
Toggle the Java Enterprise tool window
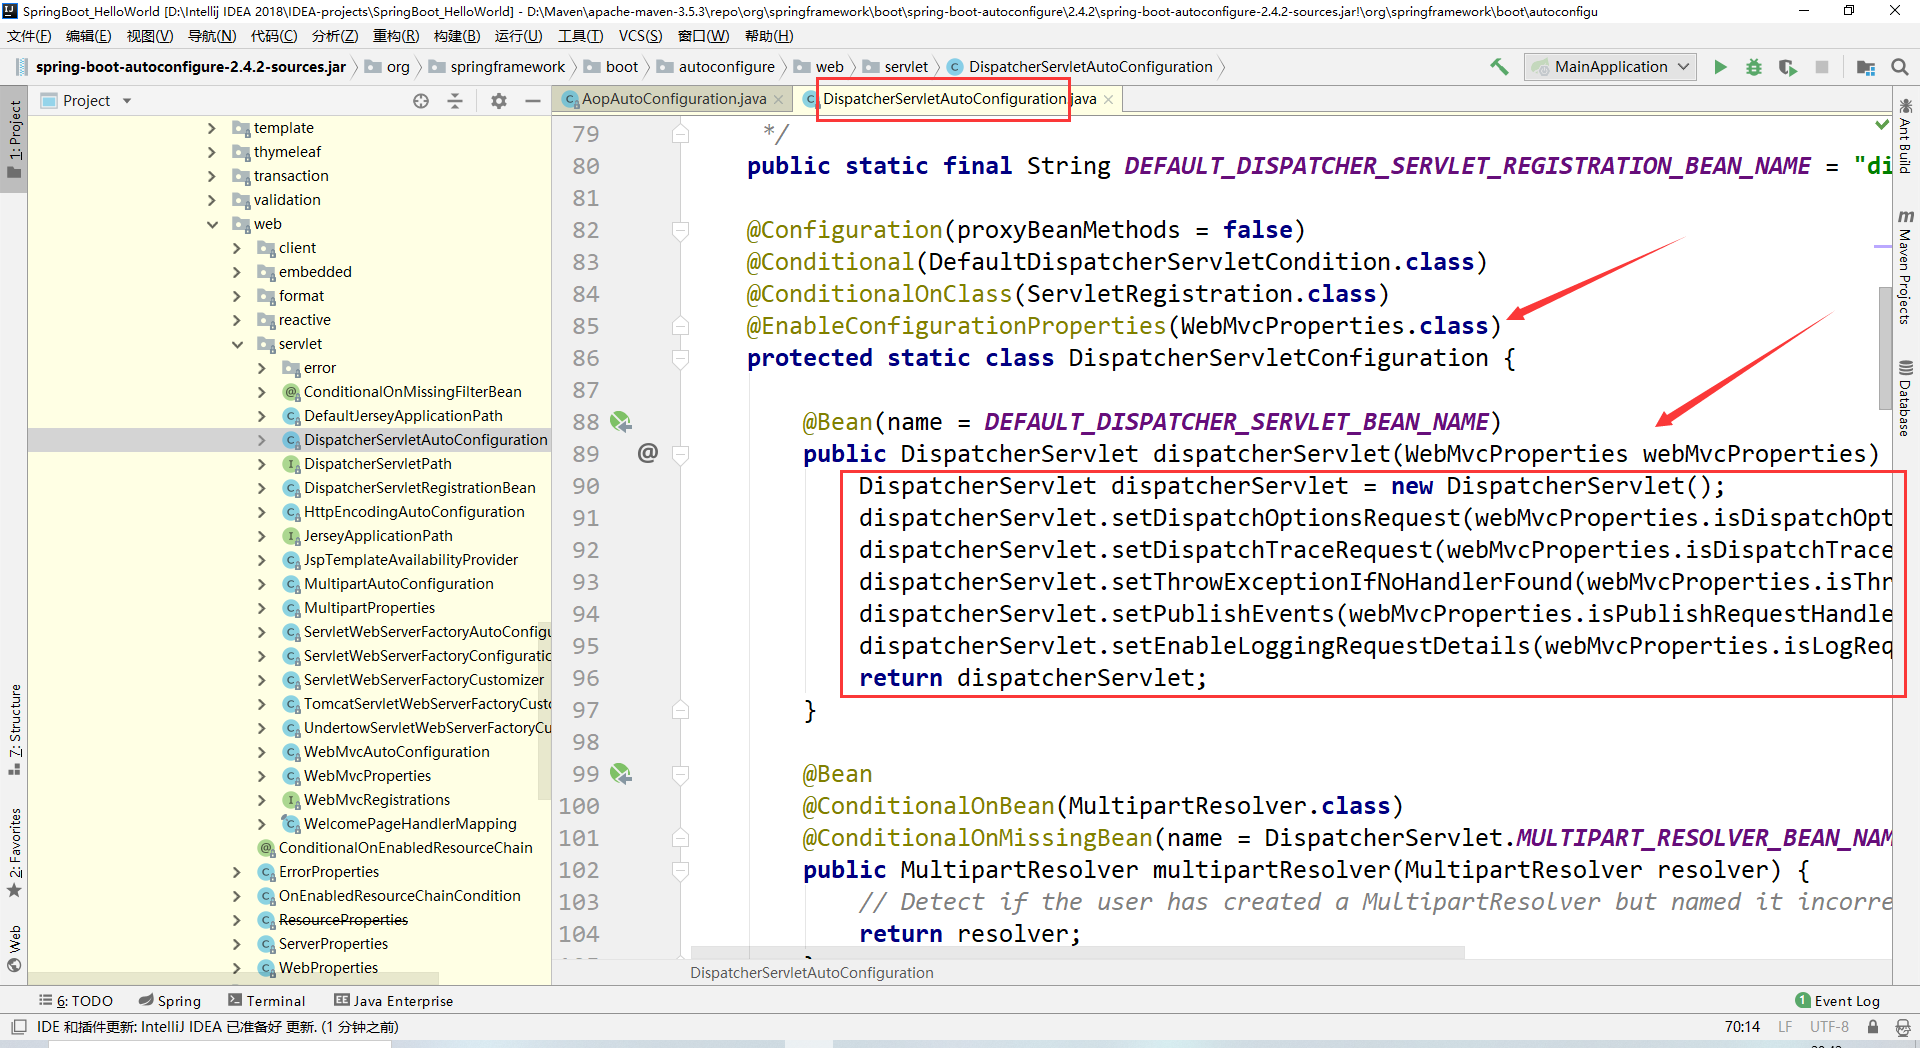(x=393, y=1001)
